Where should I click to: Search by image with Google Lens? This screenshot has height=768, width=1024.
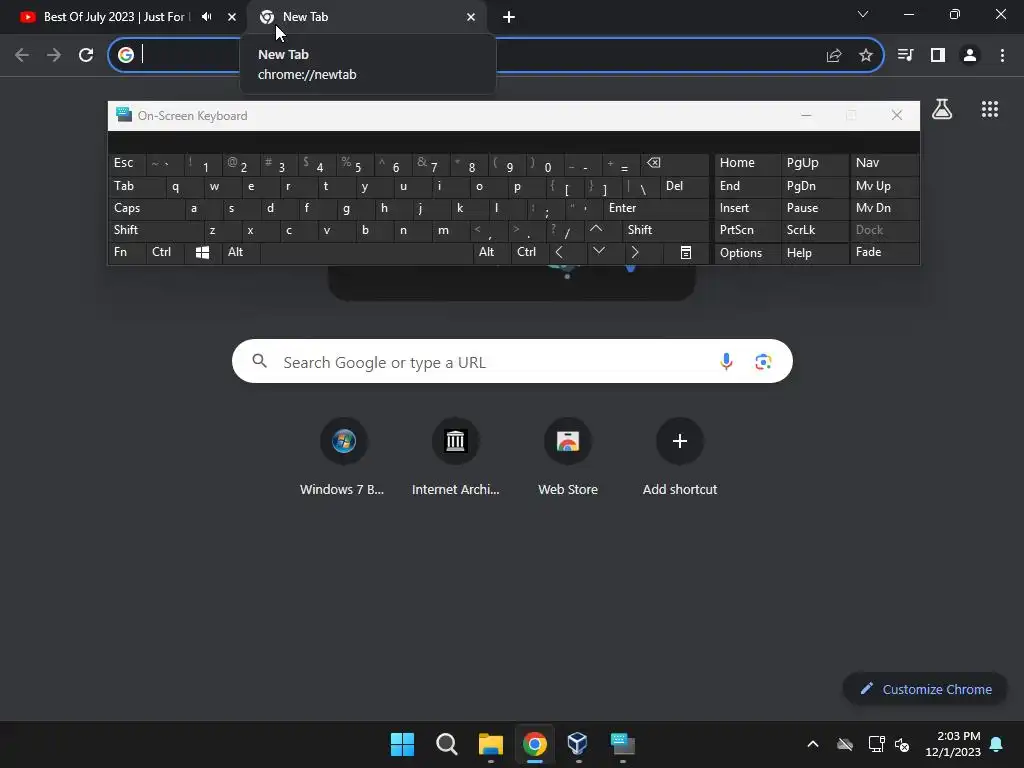pyautogui.click(x=763, y=361)
